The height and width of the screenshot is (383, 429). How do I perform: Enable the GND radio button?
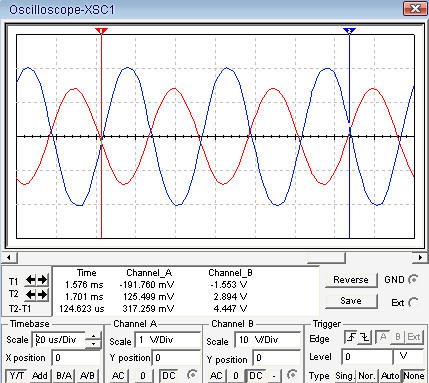click(414, 279)
